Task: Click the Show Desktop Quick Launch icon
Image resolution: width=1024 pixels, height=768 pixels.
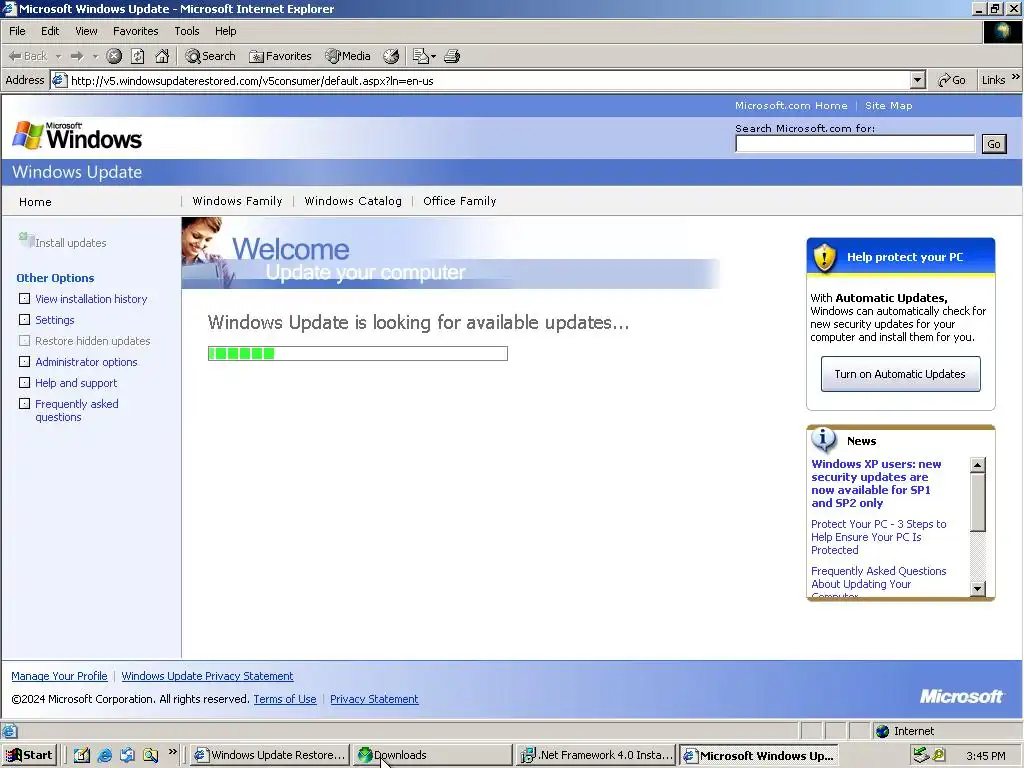Action: pos(82,755)
